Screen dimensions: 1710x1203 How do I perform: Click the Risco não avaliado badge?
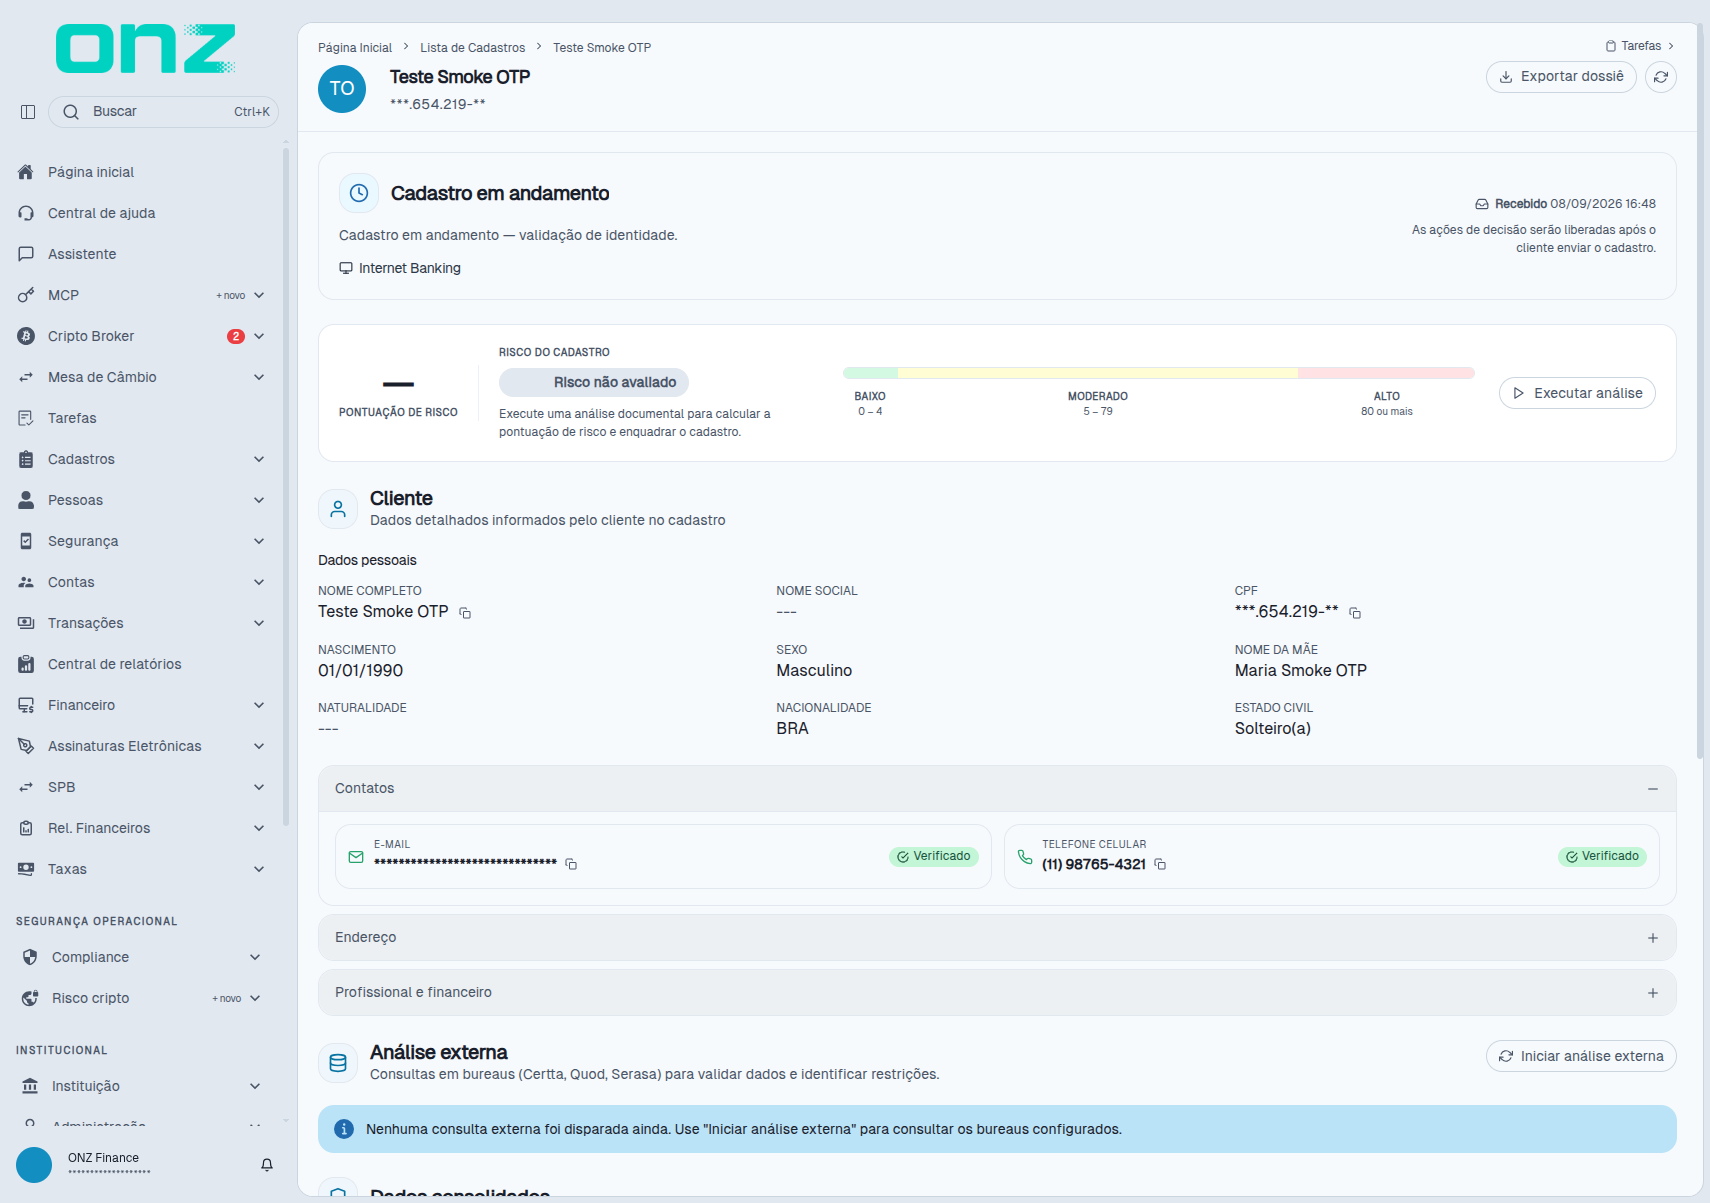click(594, 382)
